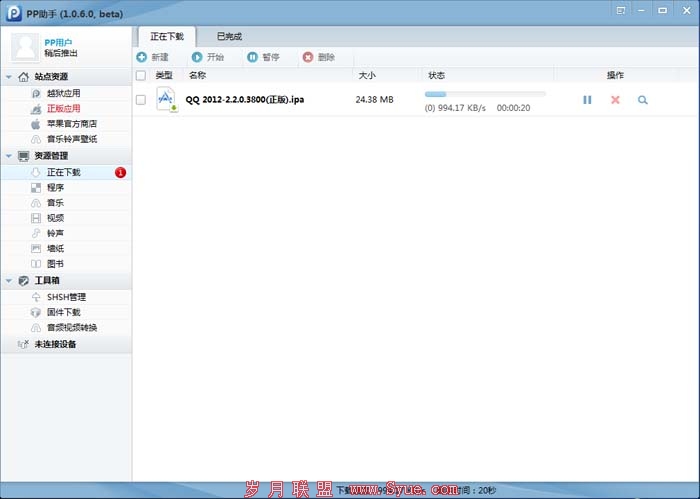This screenshot has height=499, width=700.
Task: Click the 视频 film icon
Action: (36, 218)
